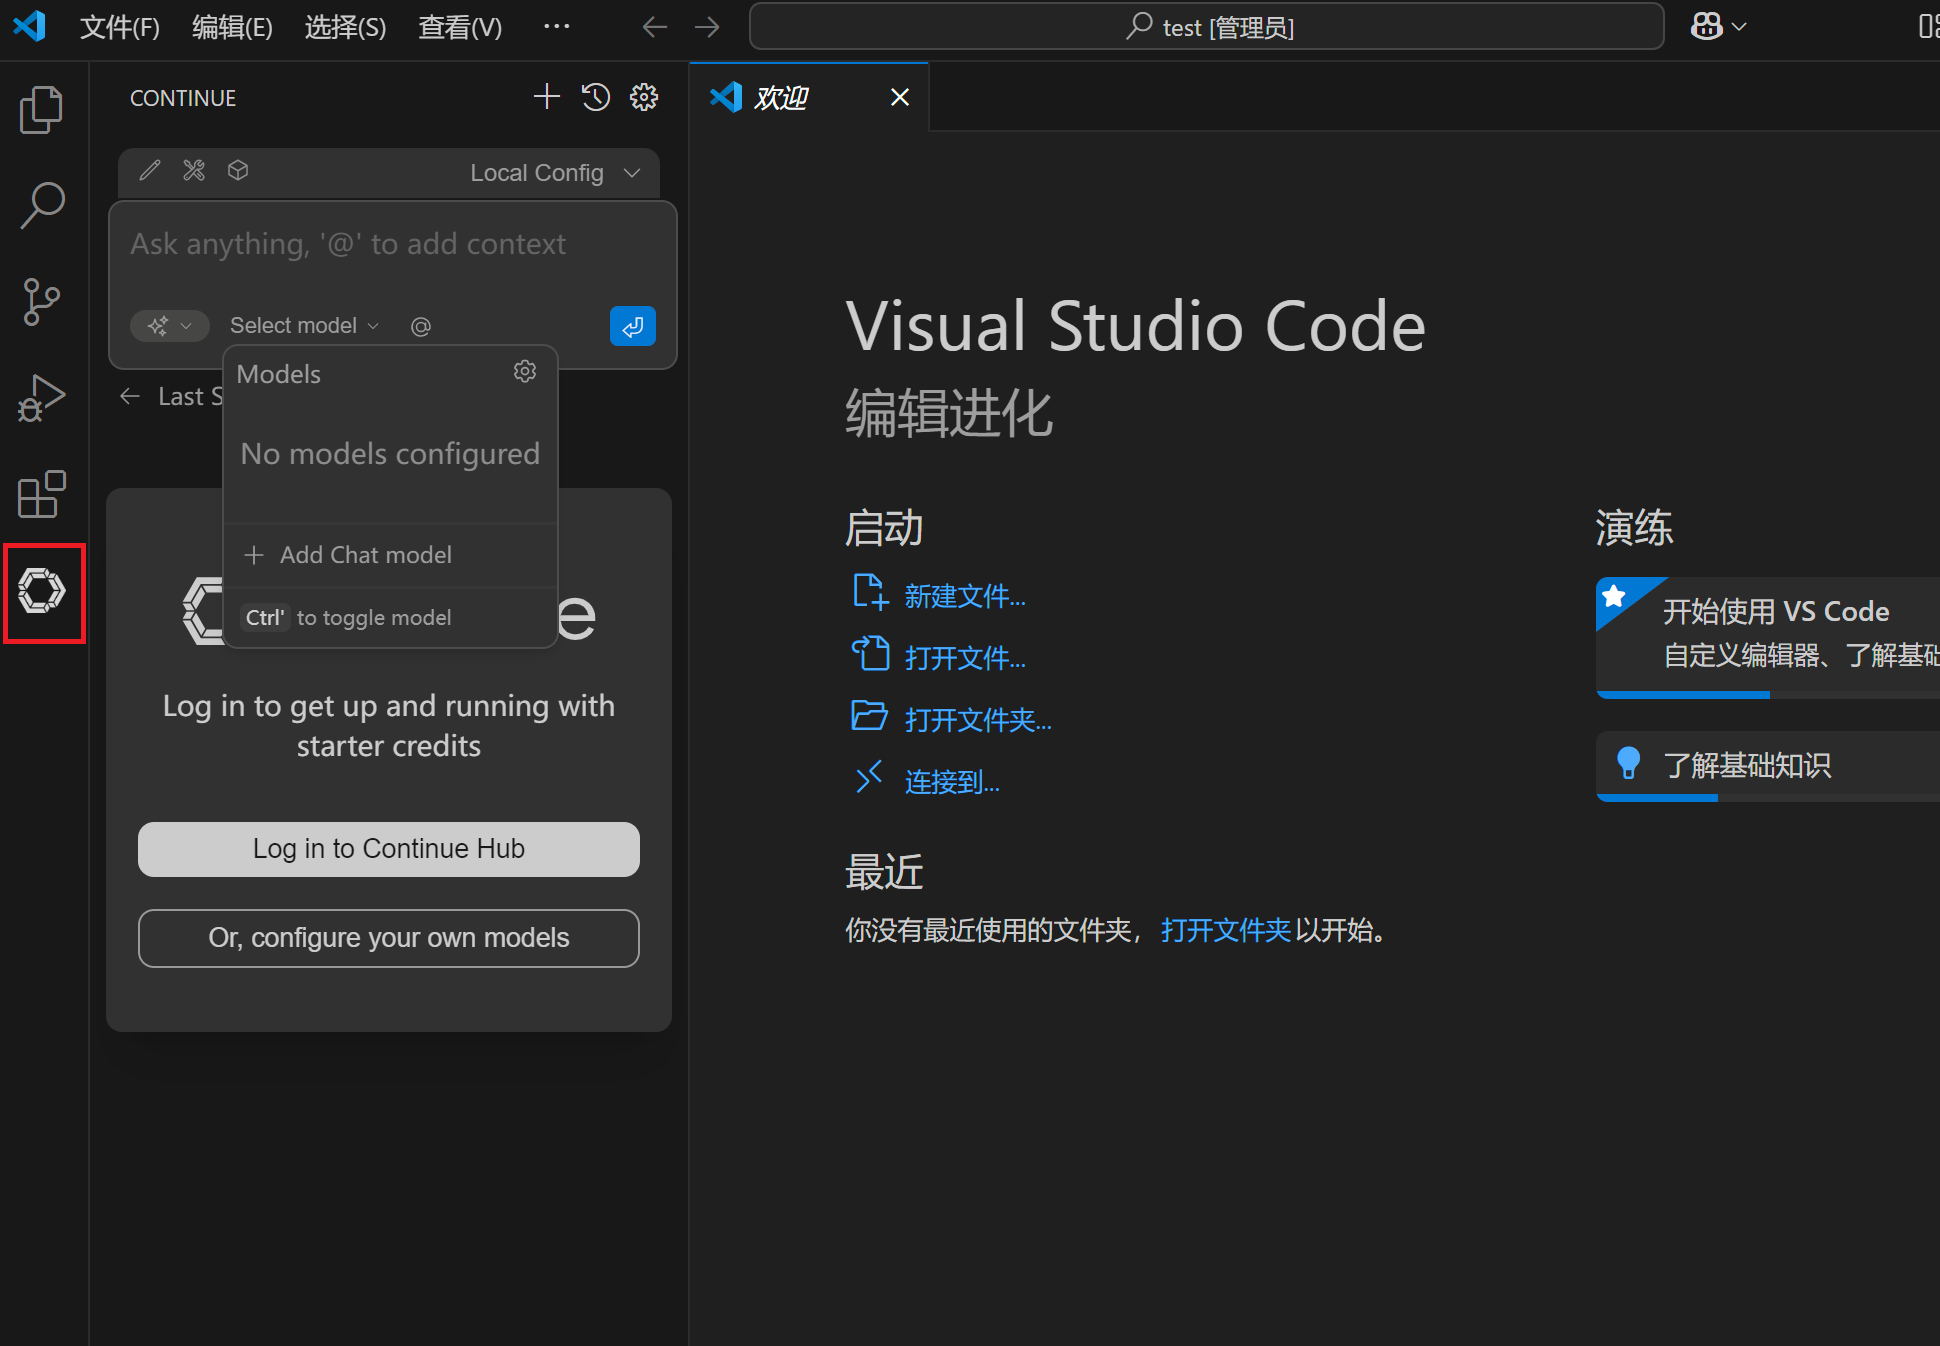Open the Search view icon
Viewport: 1940px width, 1346px height.
41,205
